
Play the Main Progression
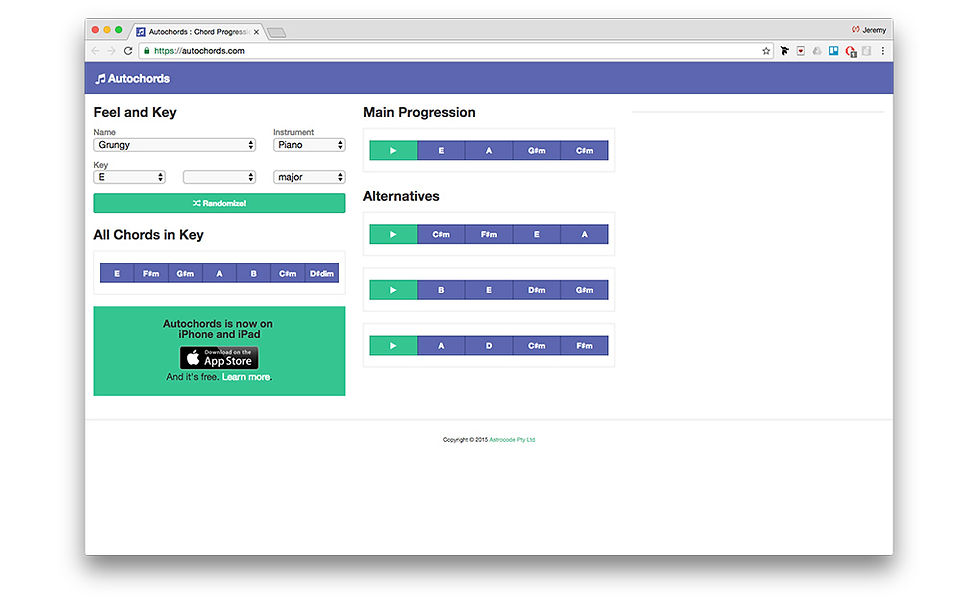point(393,151)
